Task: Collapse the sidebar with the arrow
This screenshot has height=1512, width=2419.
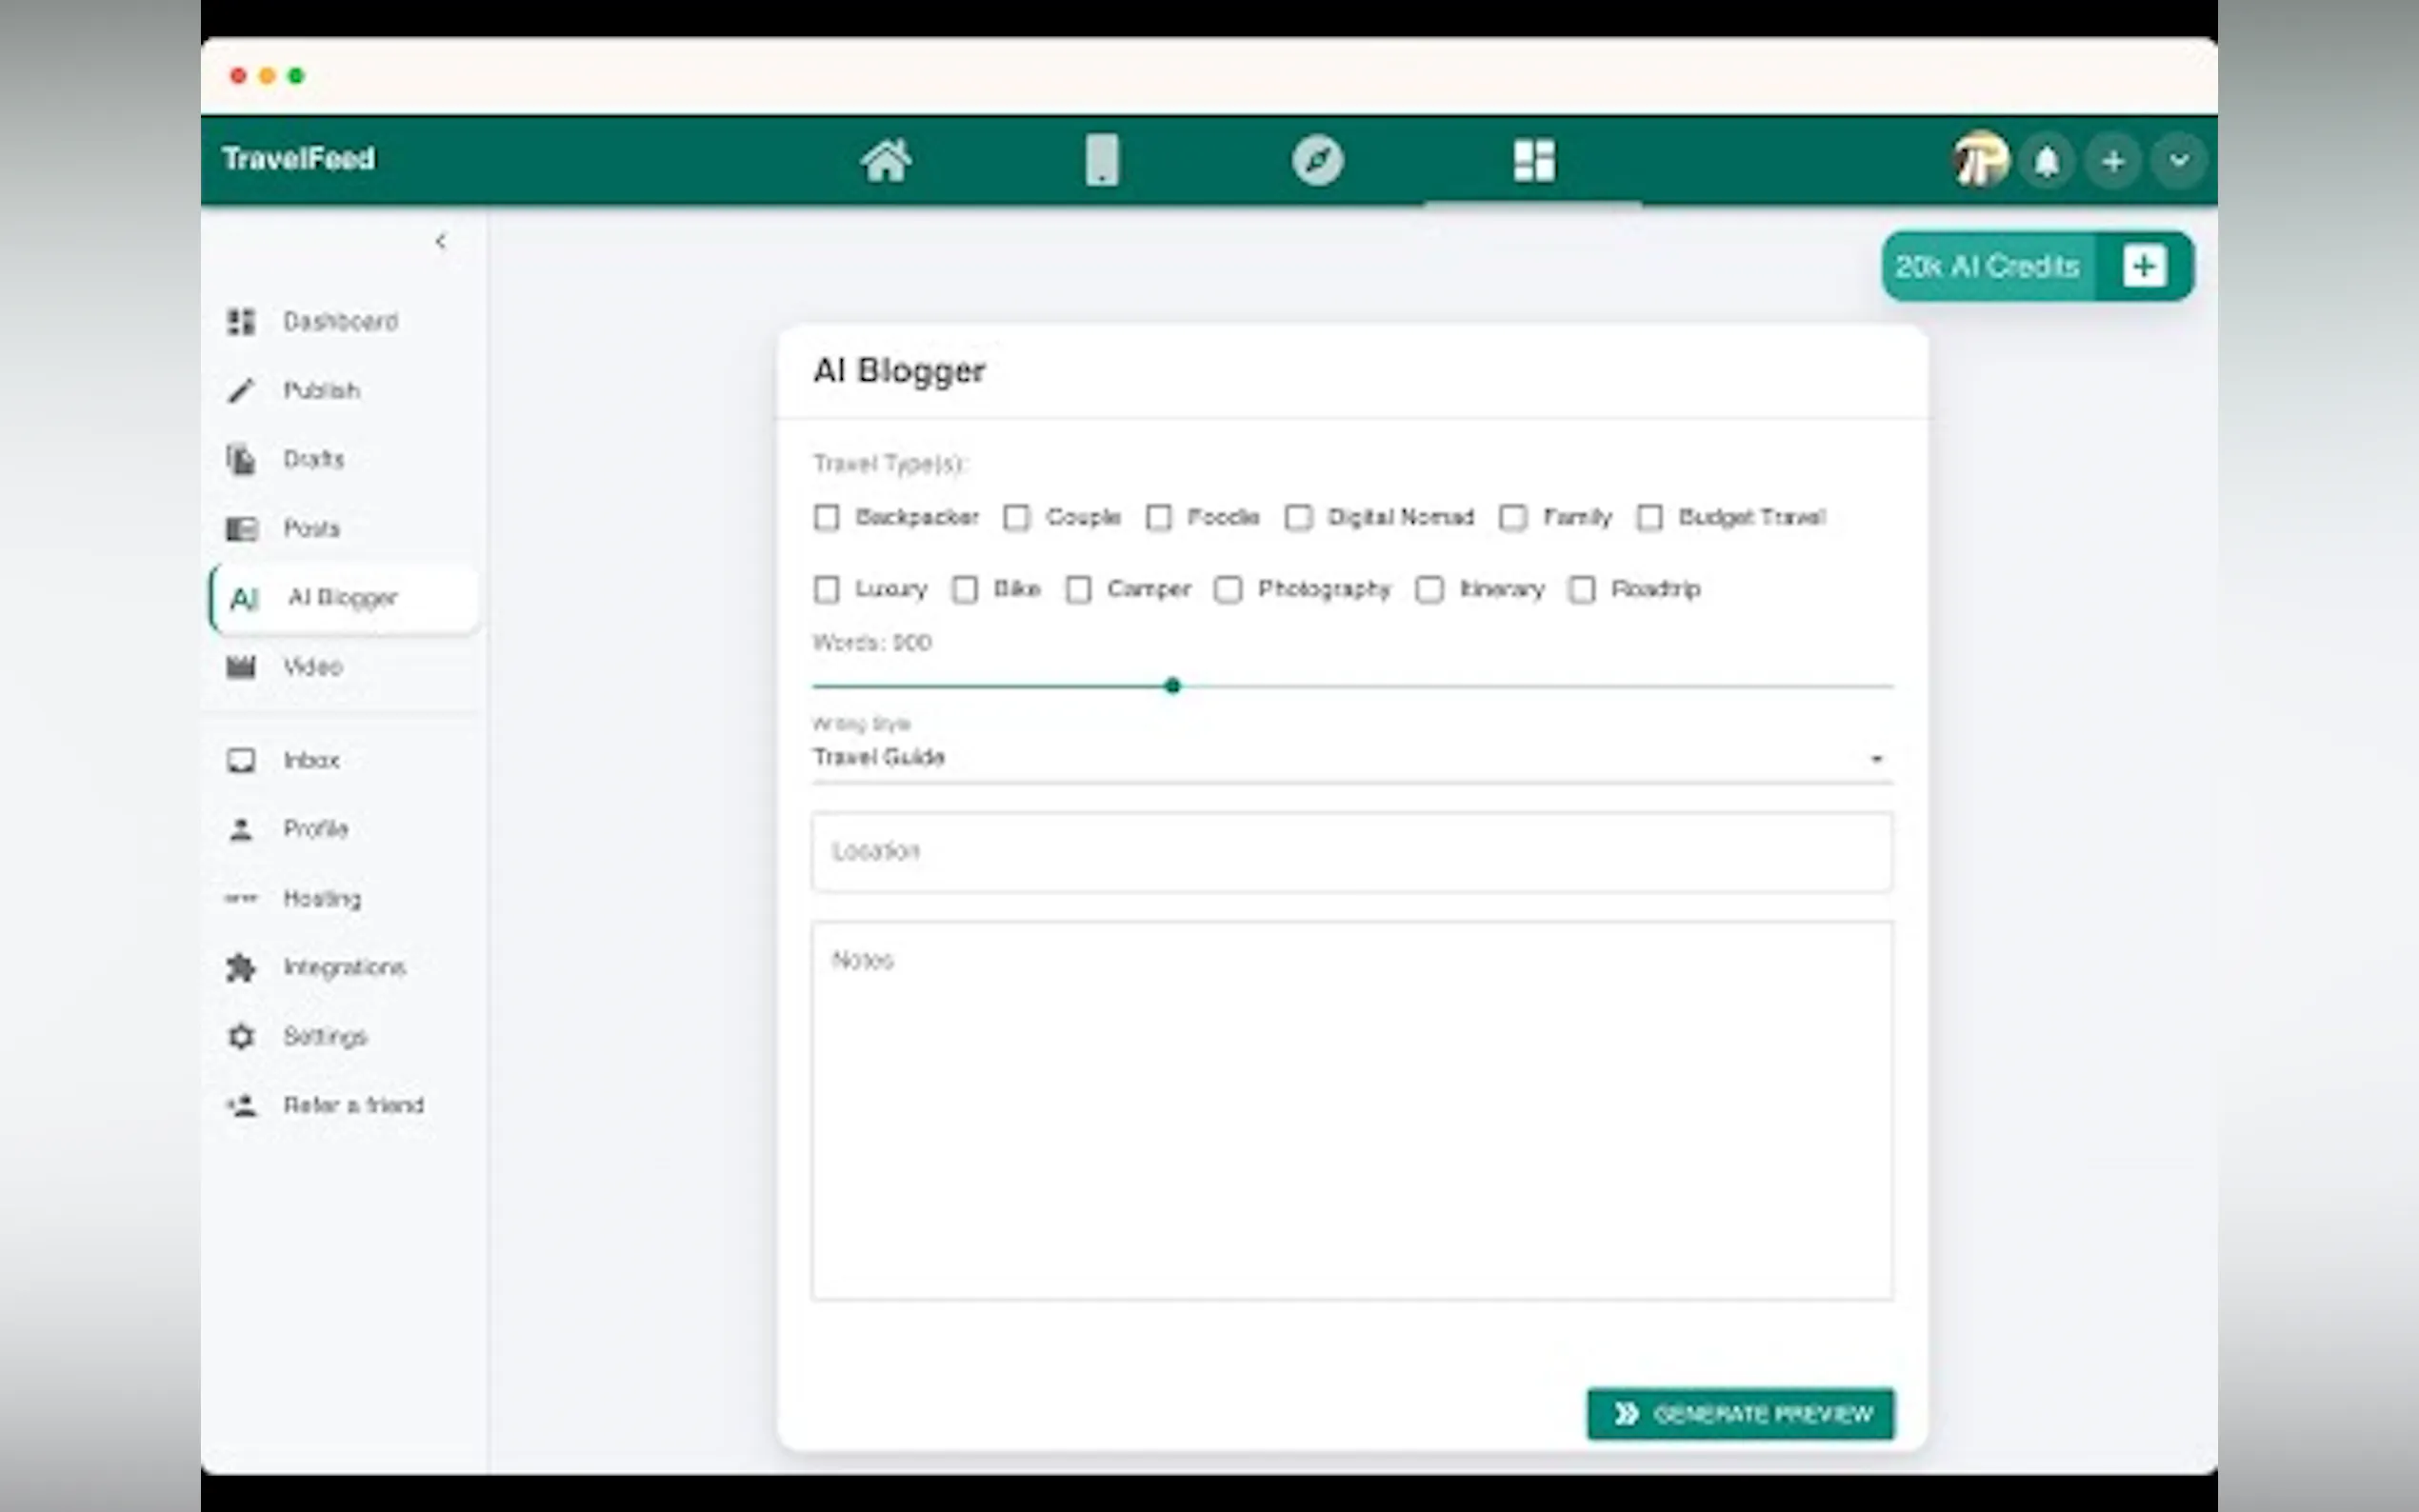Action: click(x=441, y=241)
